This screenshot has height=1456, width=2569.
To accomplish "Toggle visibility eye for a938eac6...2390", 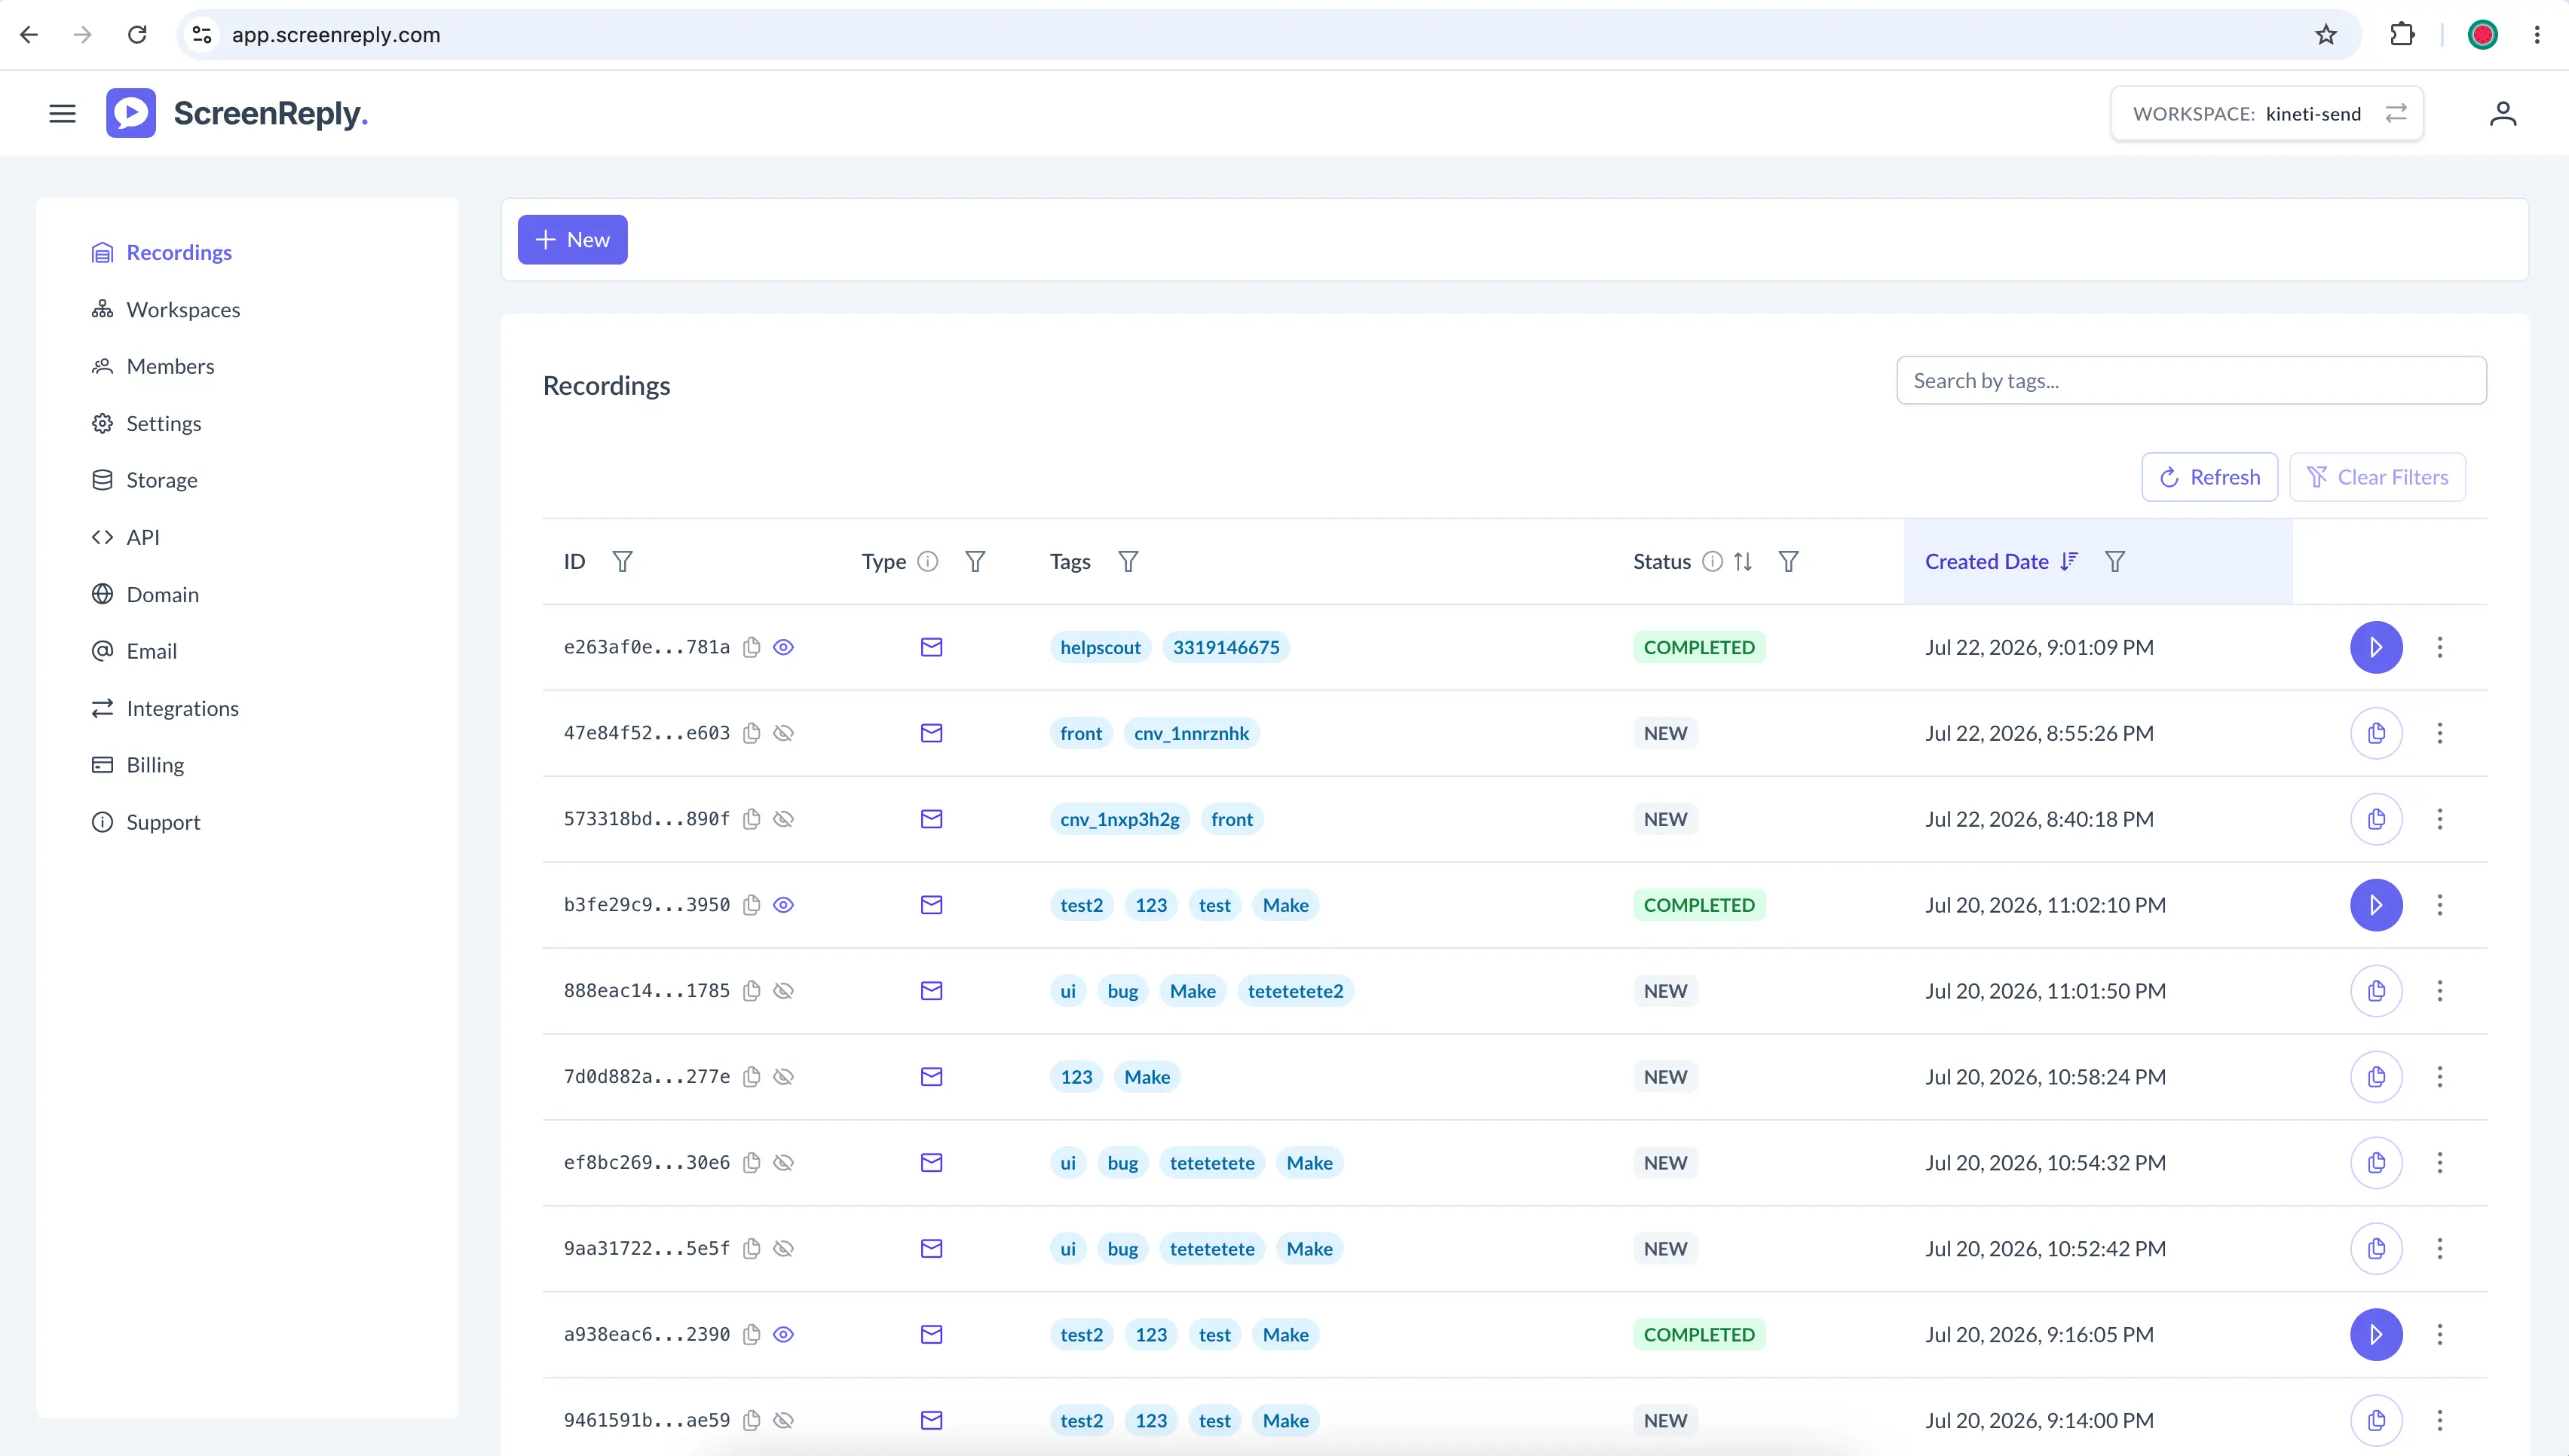I will click(784, 1335).
